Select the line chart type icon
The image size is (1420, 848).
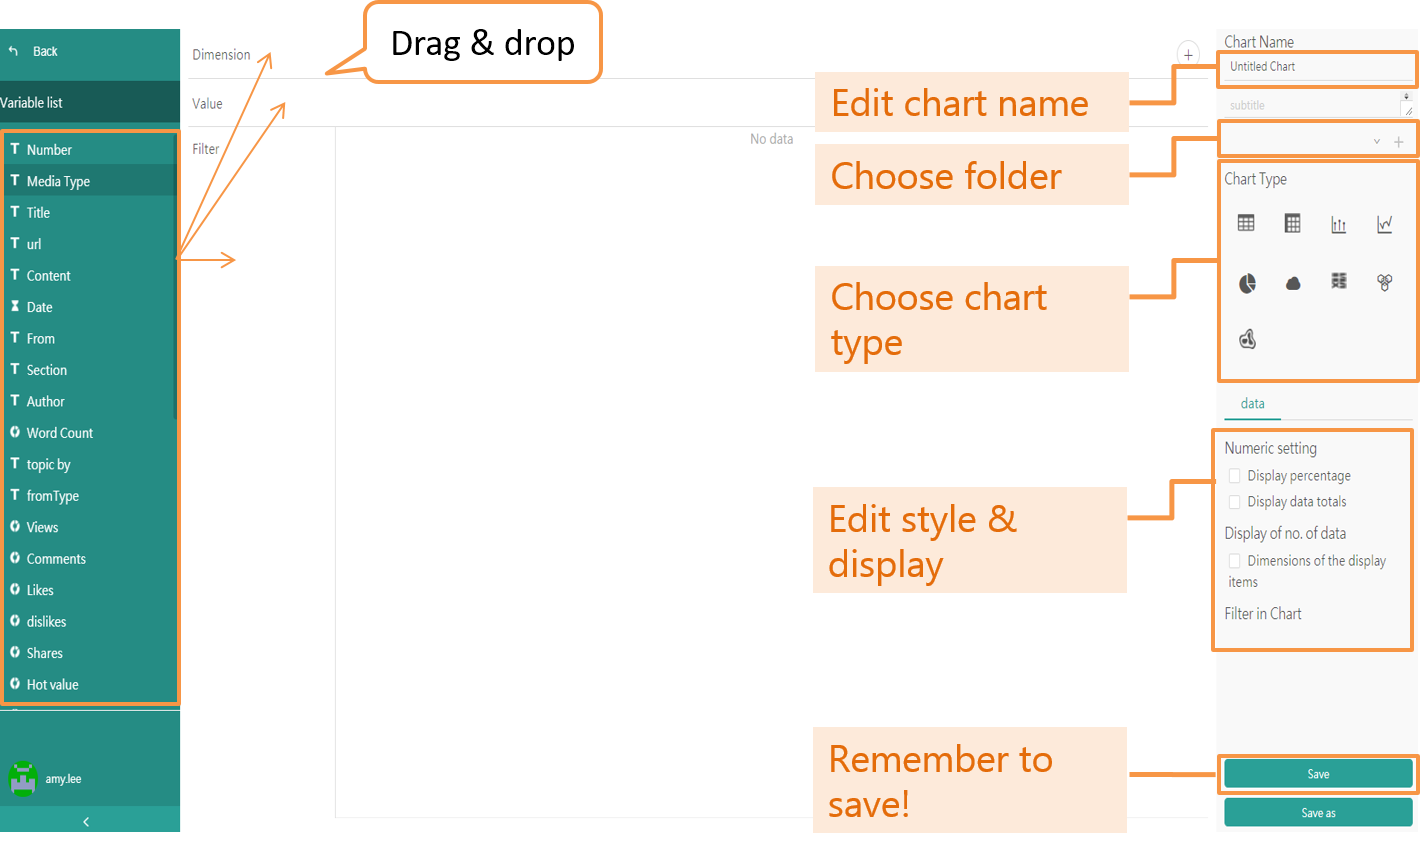click(x=1384, y=225)
